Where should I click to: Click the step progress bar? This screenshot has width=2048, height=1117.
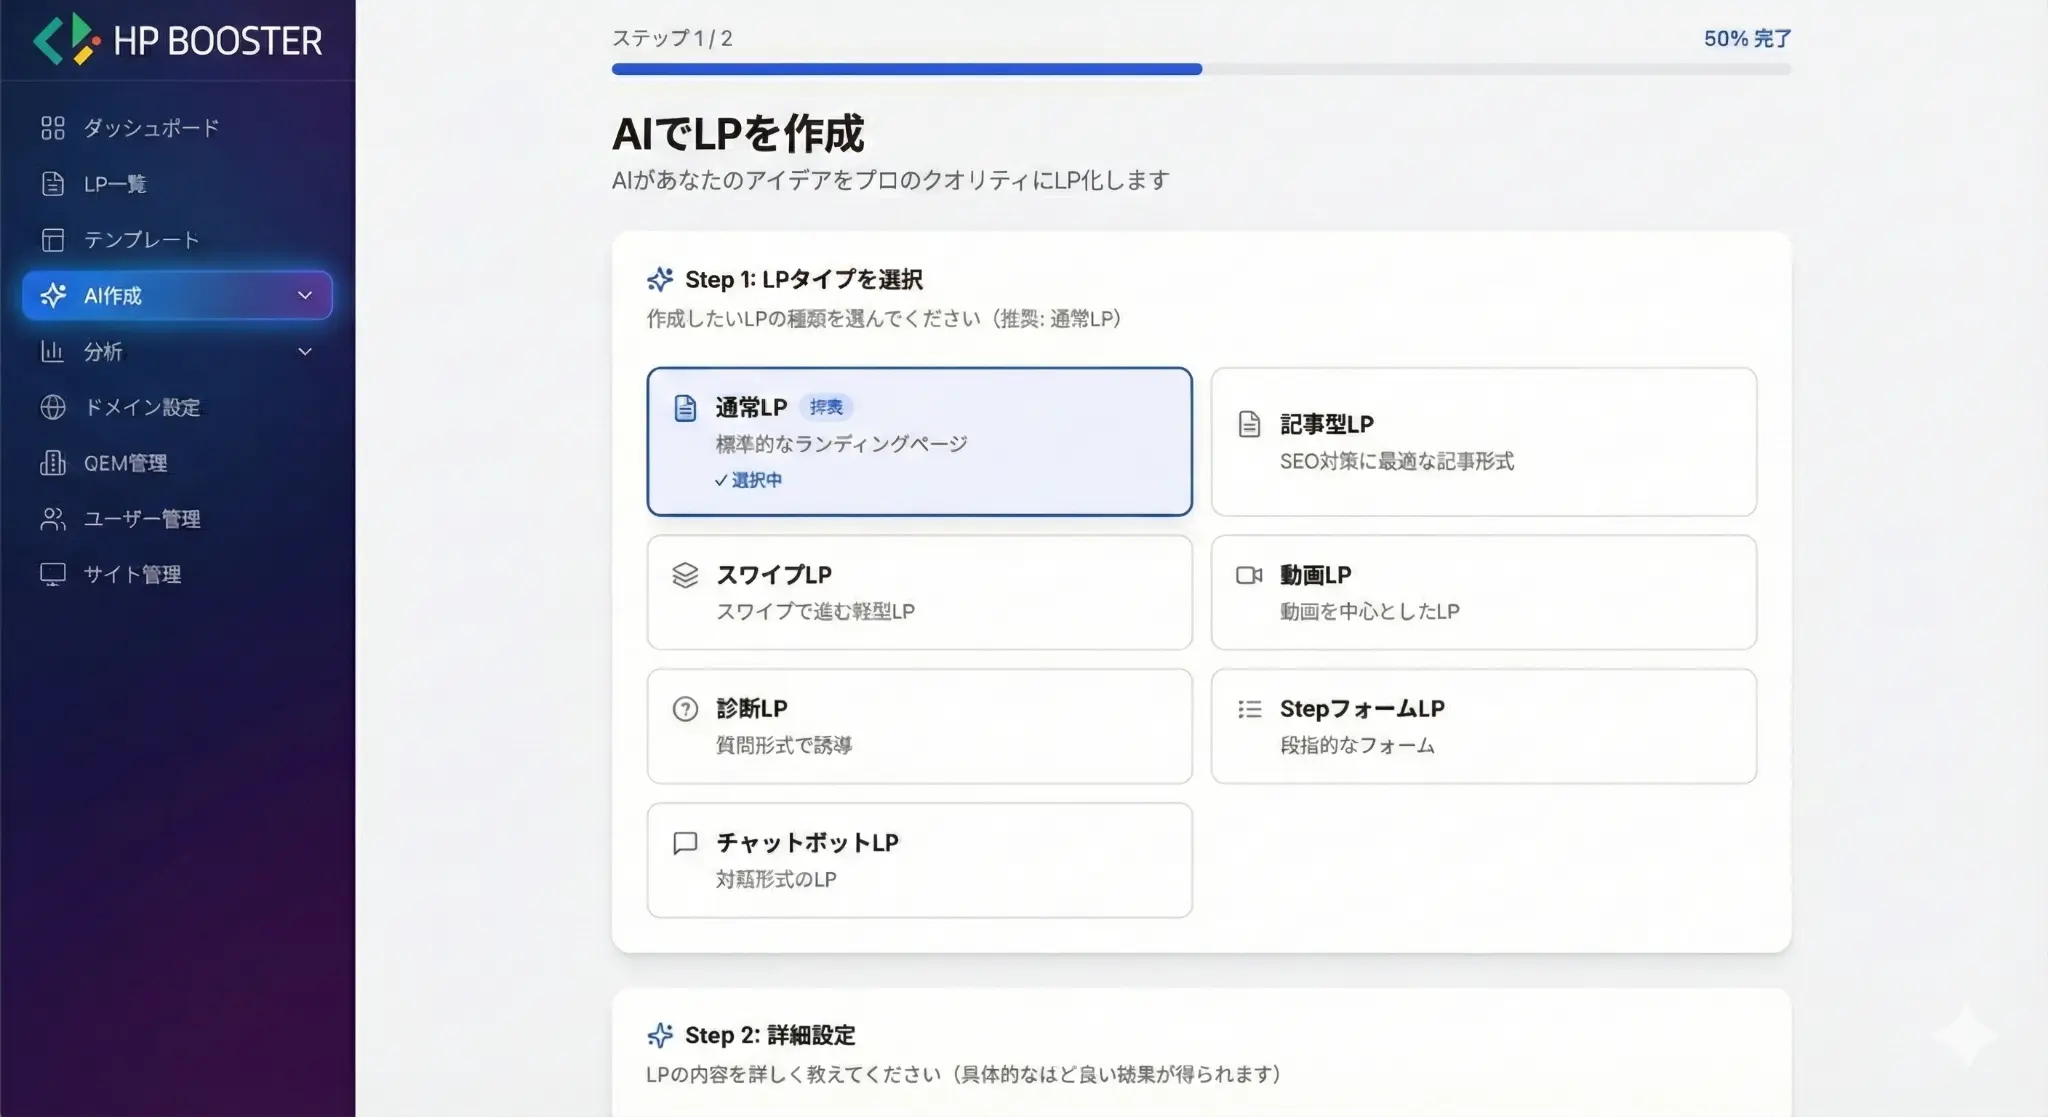click(1200, 69)
